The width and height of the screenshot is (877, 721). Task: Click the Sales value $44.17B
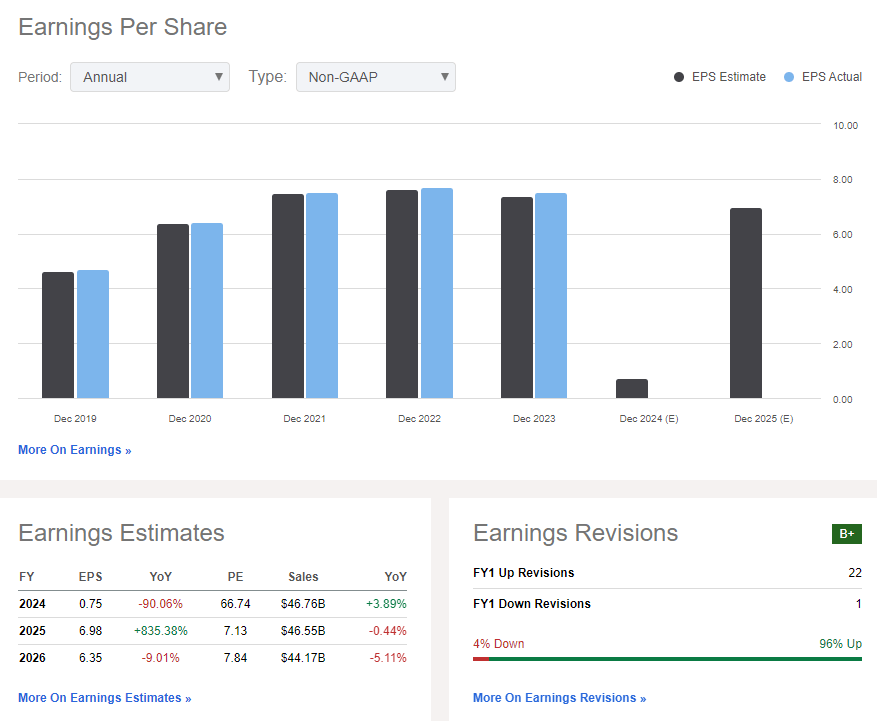click(x=303, y=658)
